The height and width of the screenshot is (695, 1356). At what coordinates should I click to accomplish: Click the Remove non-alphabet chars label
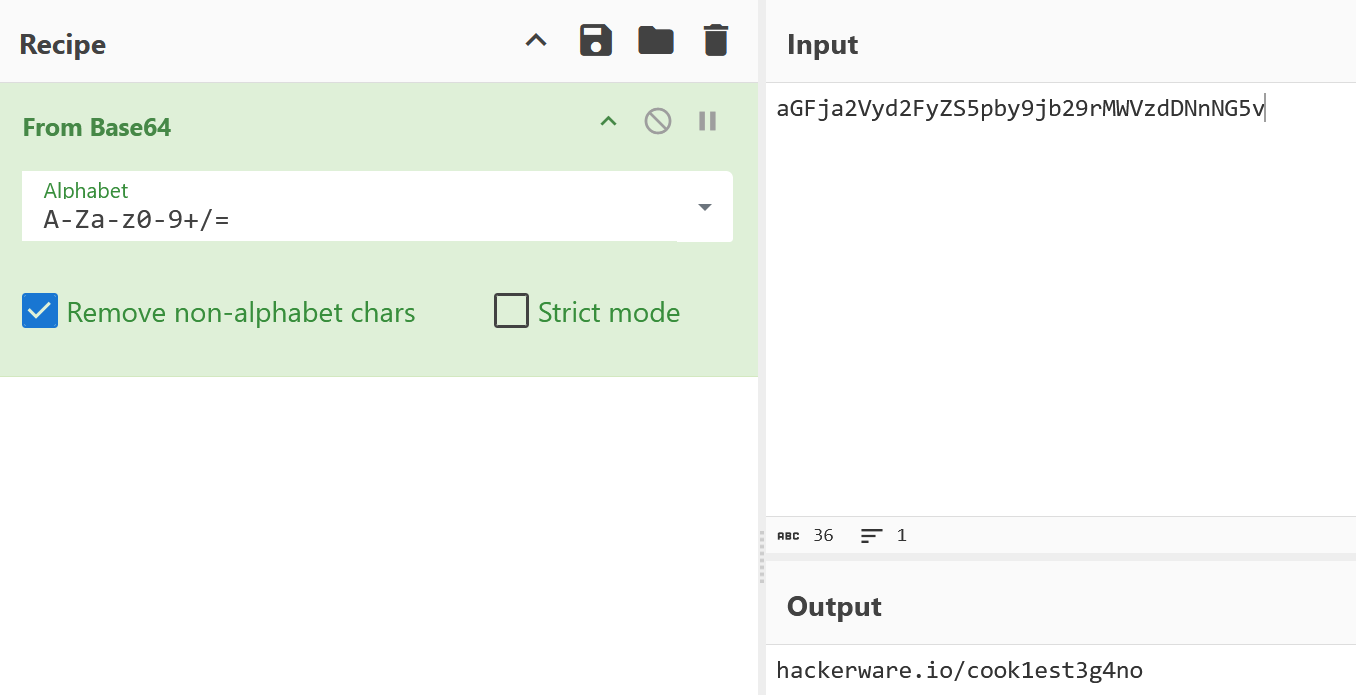click(241, 313)
